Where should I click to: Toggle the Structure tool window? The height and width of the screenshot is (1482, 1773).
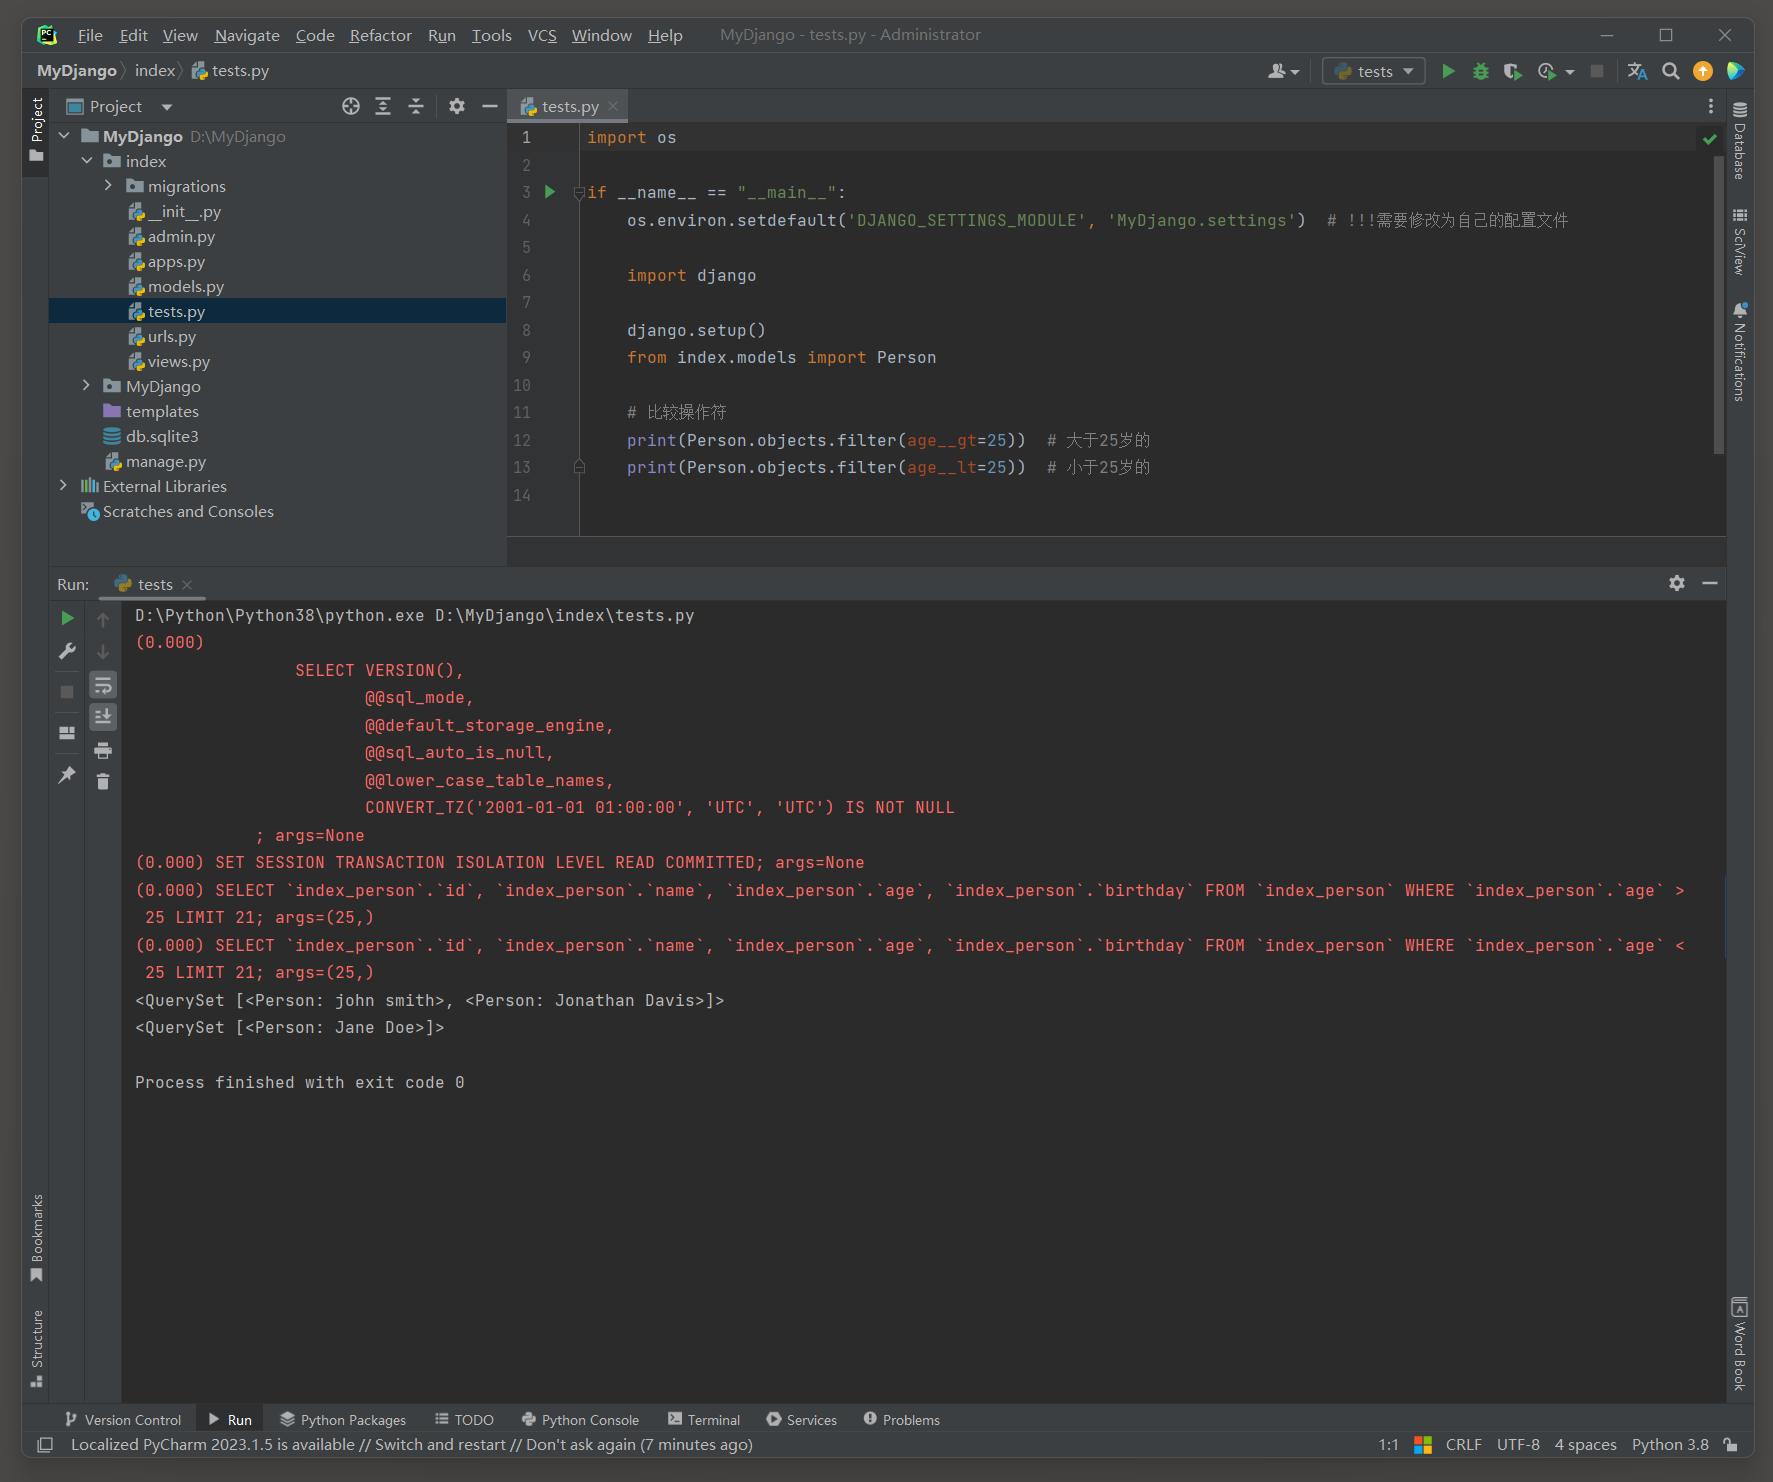coord(37,1348)
